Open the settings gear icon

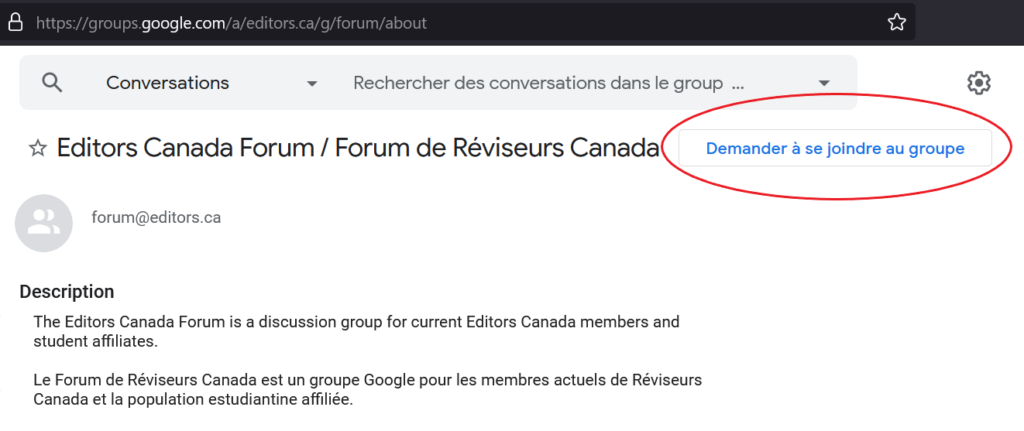(978, 83)
